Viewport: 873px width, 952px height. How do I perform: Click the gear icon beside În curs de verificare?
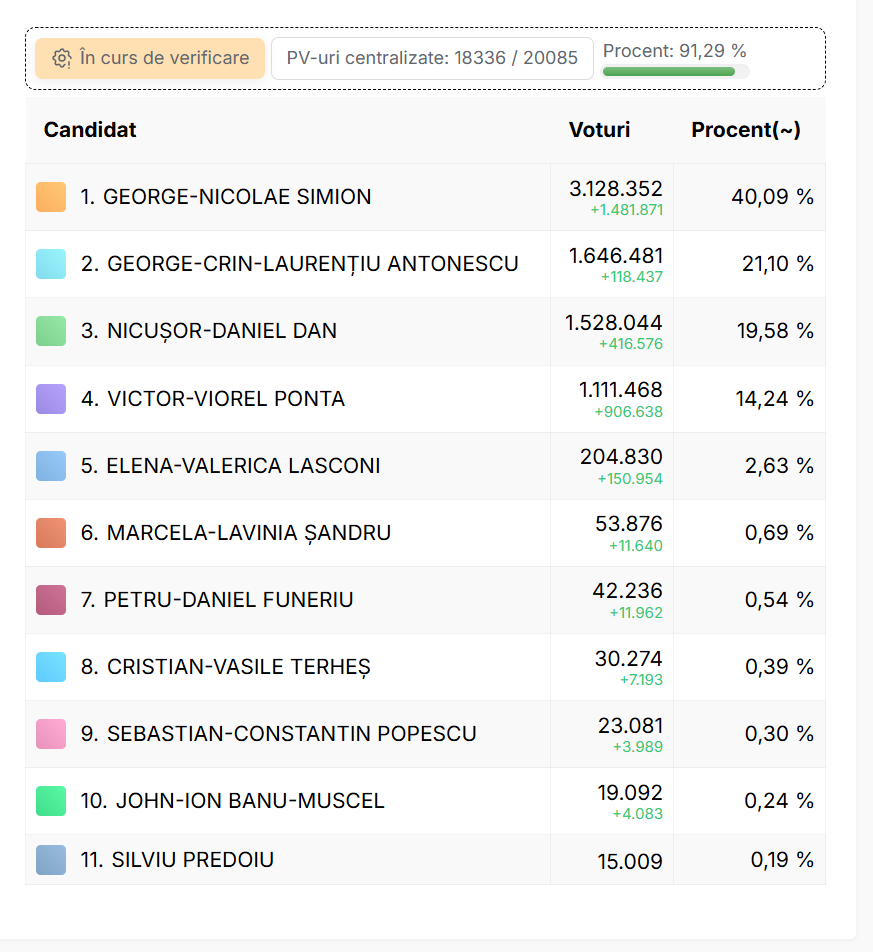pyautogui.click(x=61, y=58)
